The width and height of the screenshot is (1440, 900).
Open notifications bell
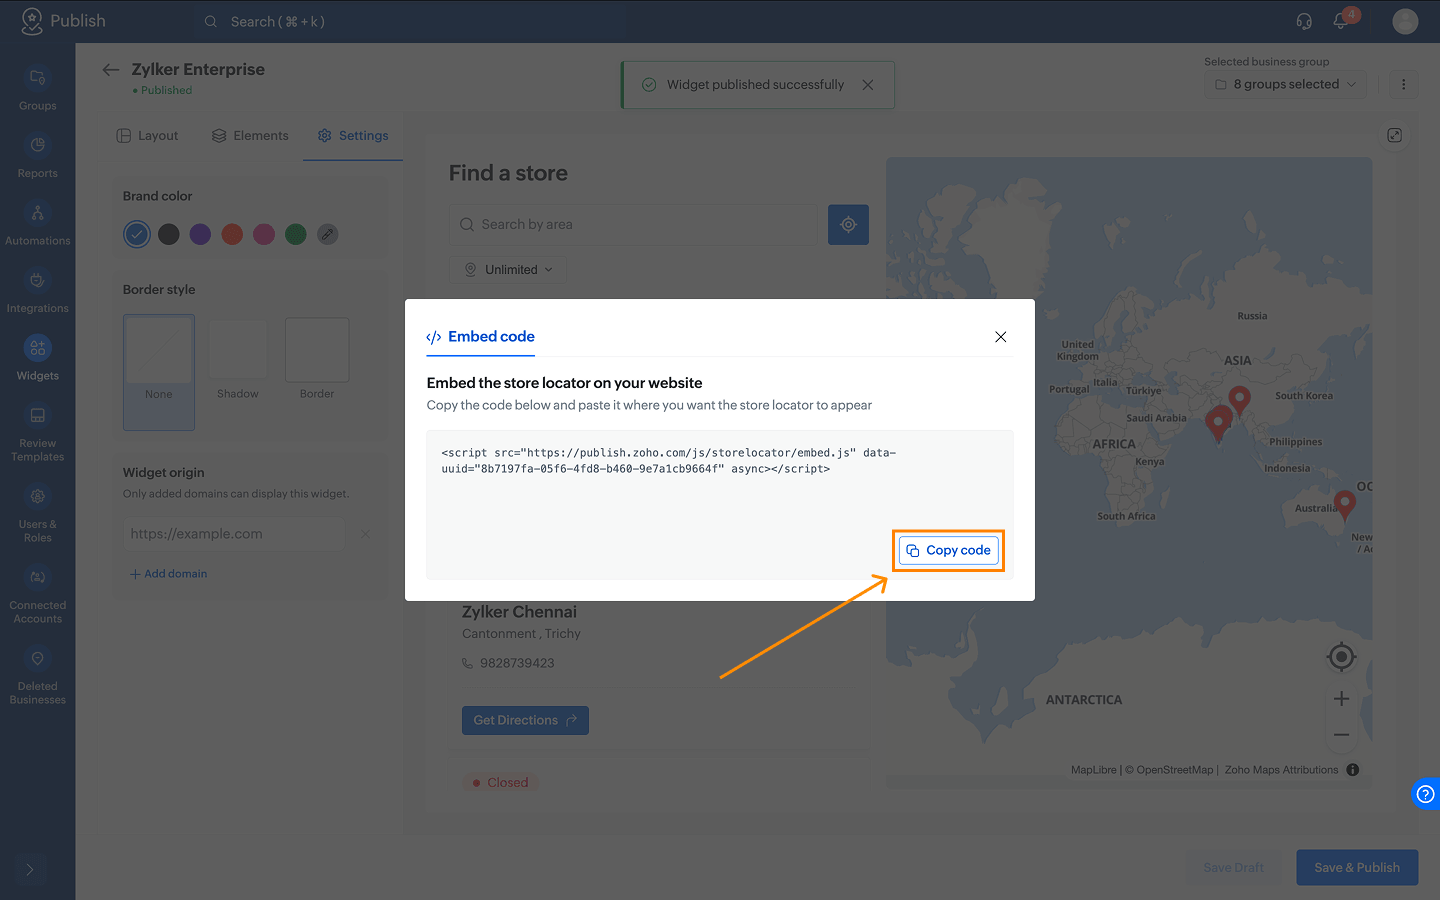(1341, 21)
